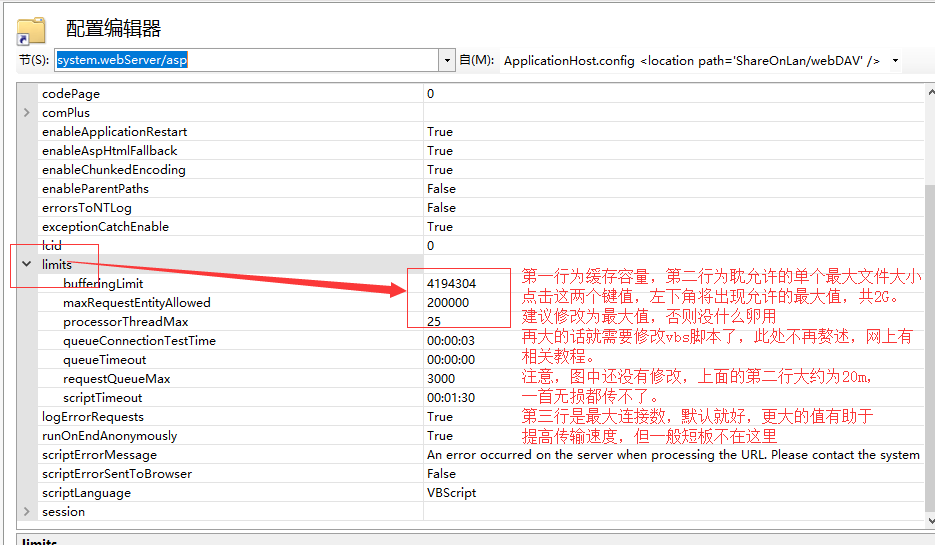Click the enableApplicationRestart value True

point(440,132)
